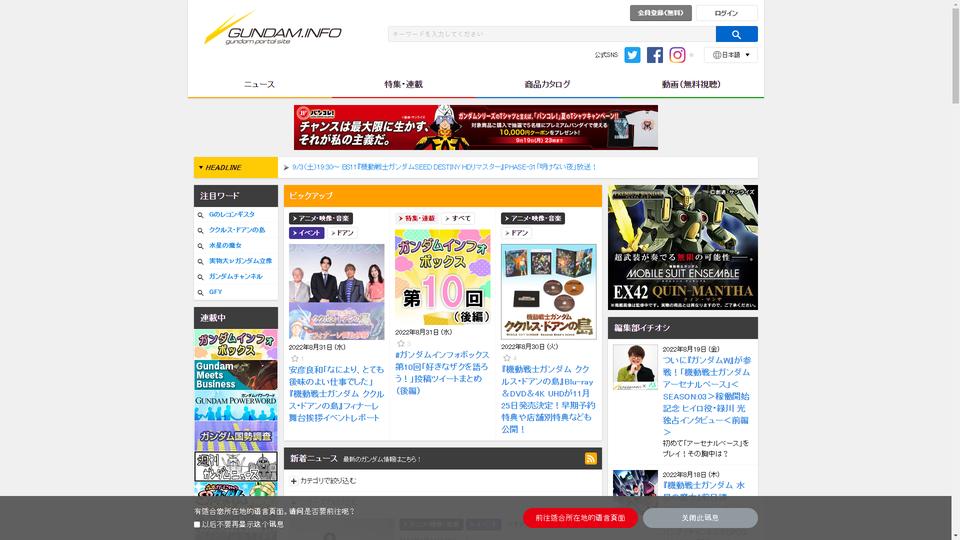Click the gray close-this-message button
This screenshot has height=540, width=960.
click(x=700, y=518)
